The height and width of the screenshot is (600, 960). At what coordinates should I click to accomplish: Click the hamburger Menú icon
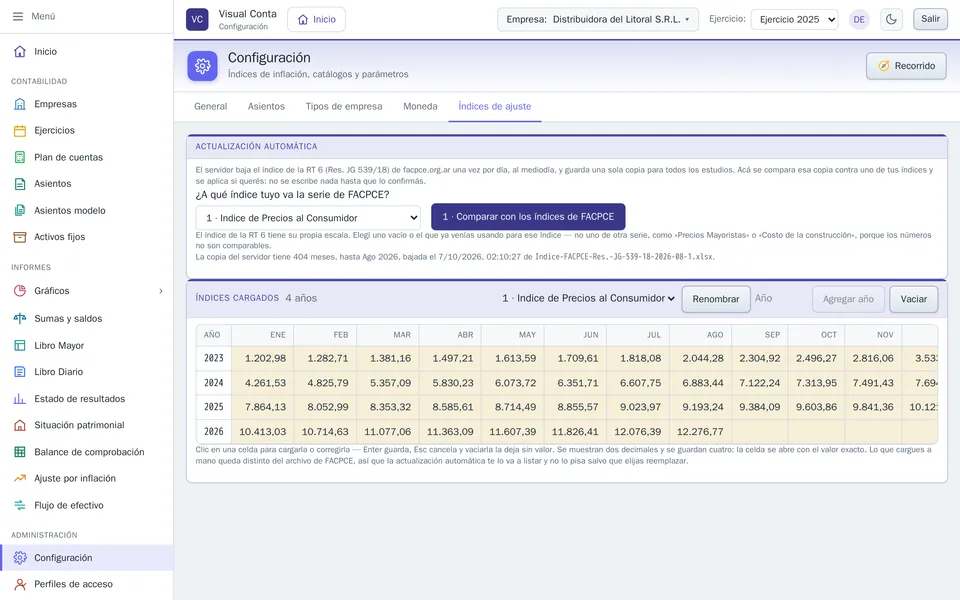(18, 17)
